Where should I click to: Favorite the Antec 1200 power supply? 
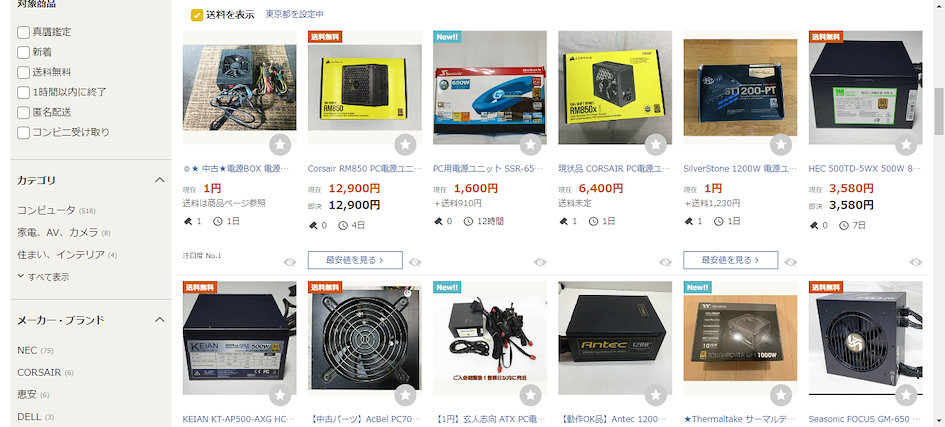coord(656,395)
